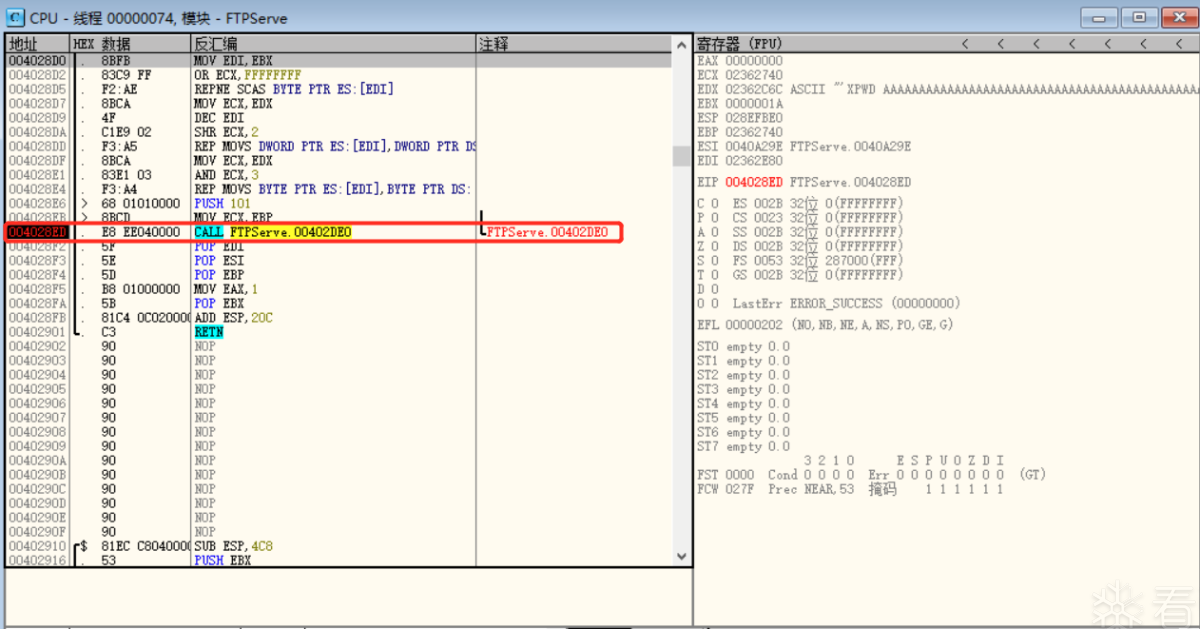Select the REPNE SCAS BYTE PTR instruction
Screen dimensions: 1200x629
(294, 89)
